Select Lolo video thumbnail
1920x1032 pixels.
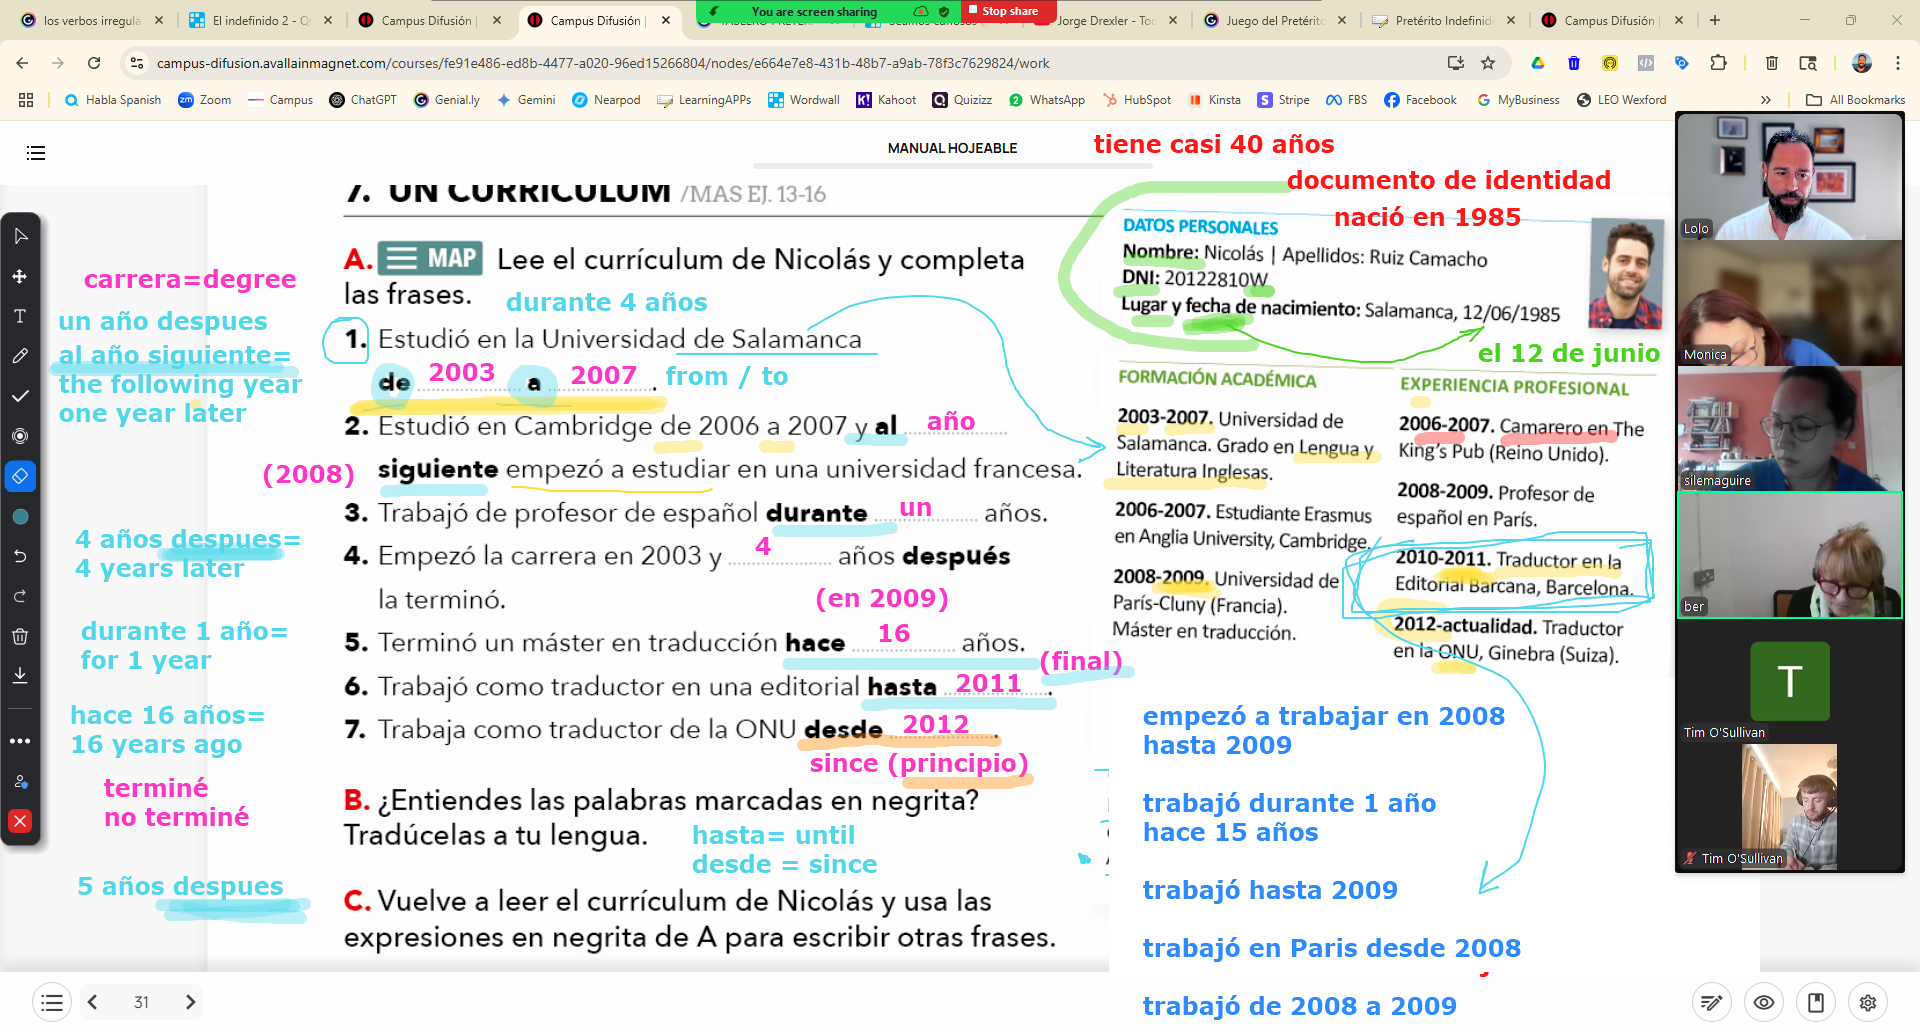1790,176
